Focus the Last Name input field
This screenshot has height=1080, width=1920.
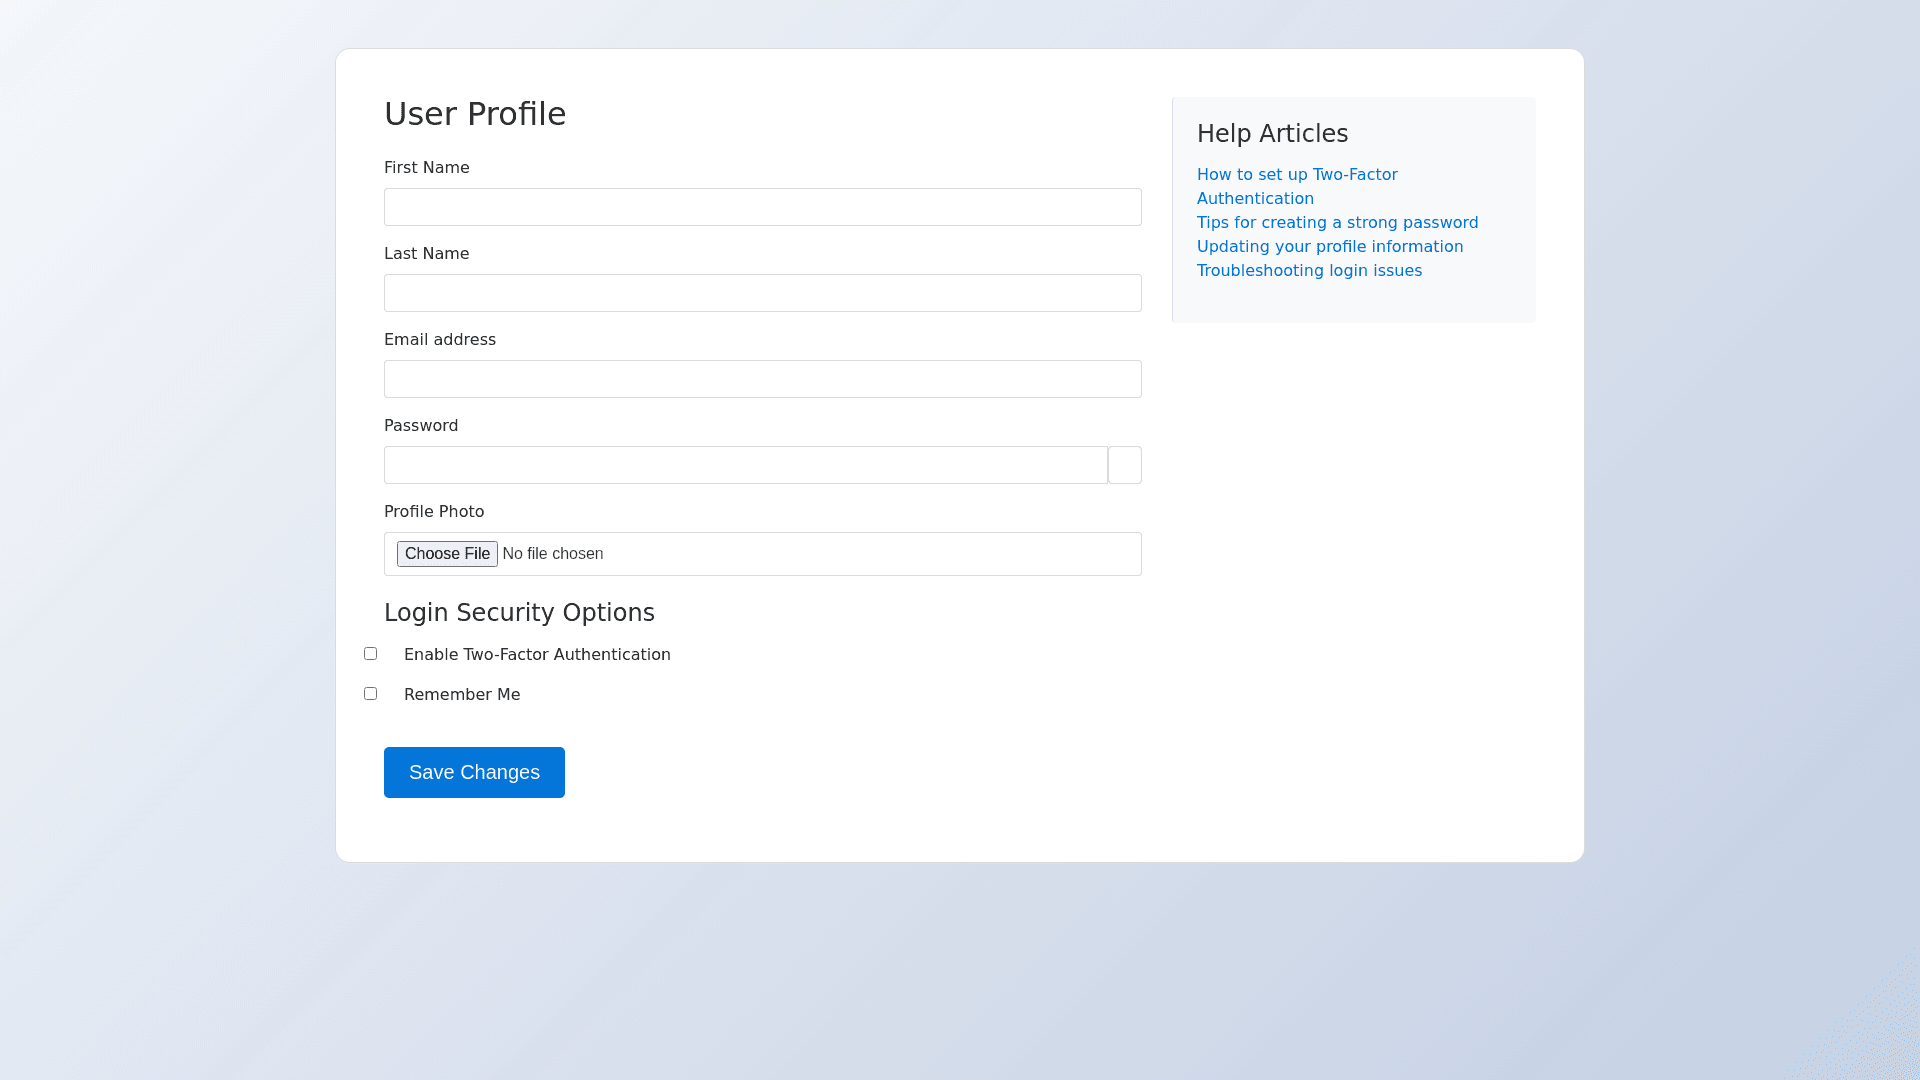pos(762,293)
